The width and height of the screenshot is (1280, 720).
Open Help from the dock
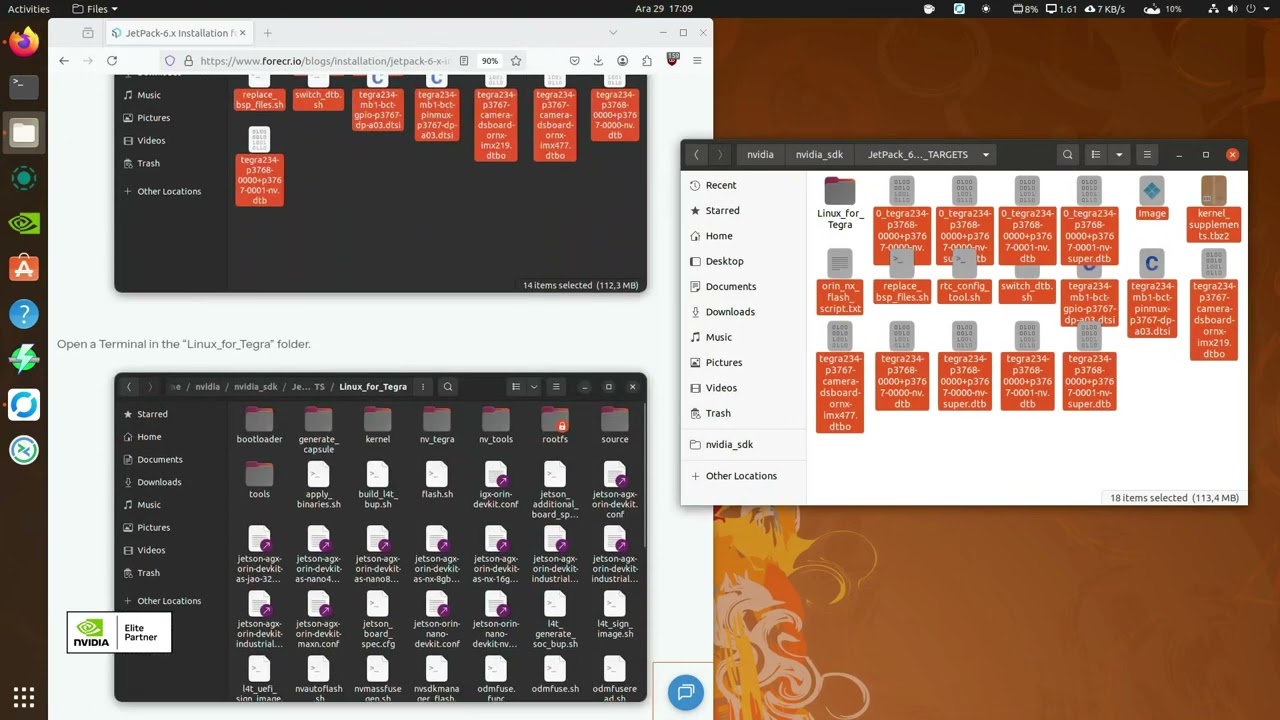point(24,314)
